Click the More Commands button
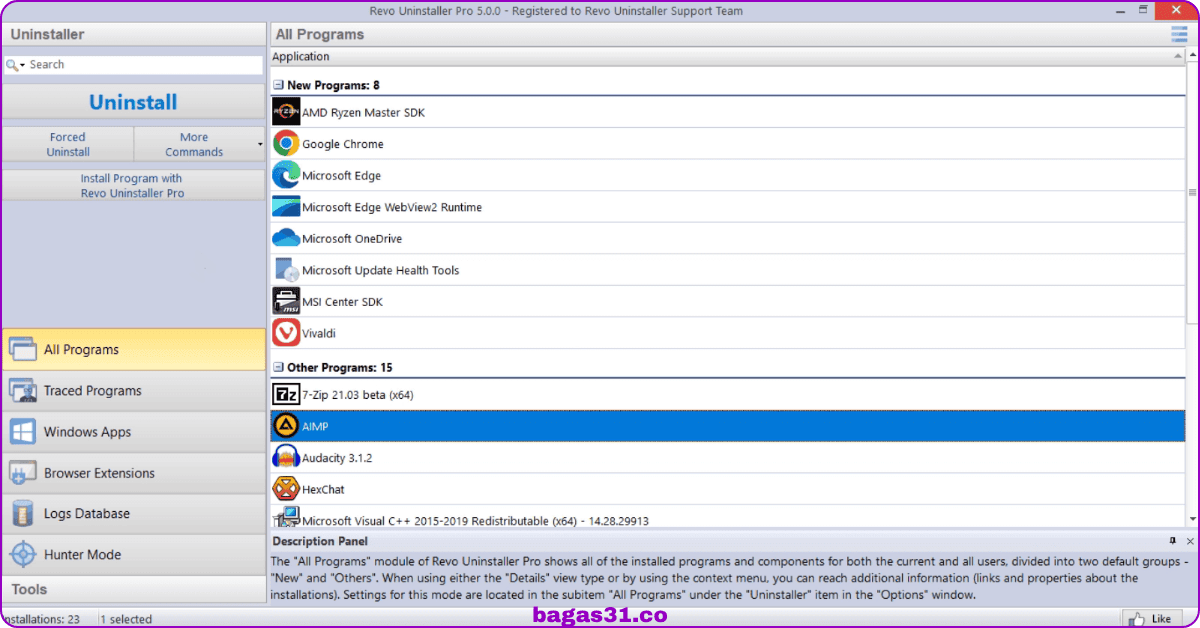 [194, 145]
